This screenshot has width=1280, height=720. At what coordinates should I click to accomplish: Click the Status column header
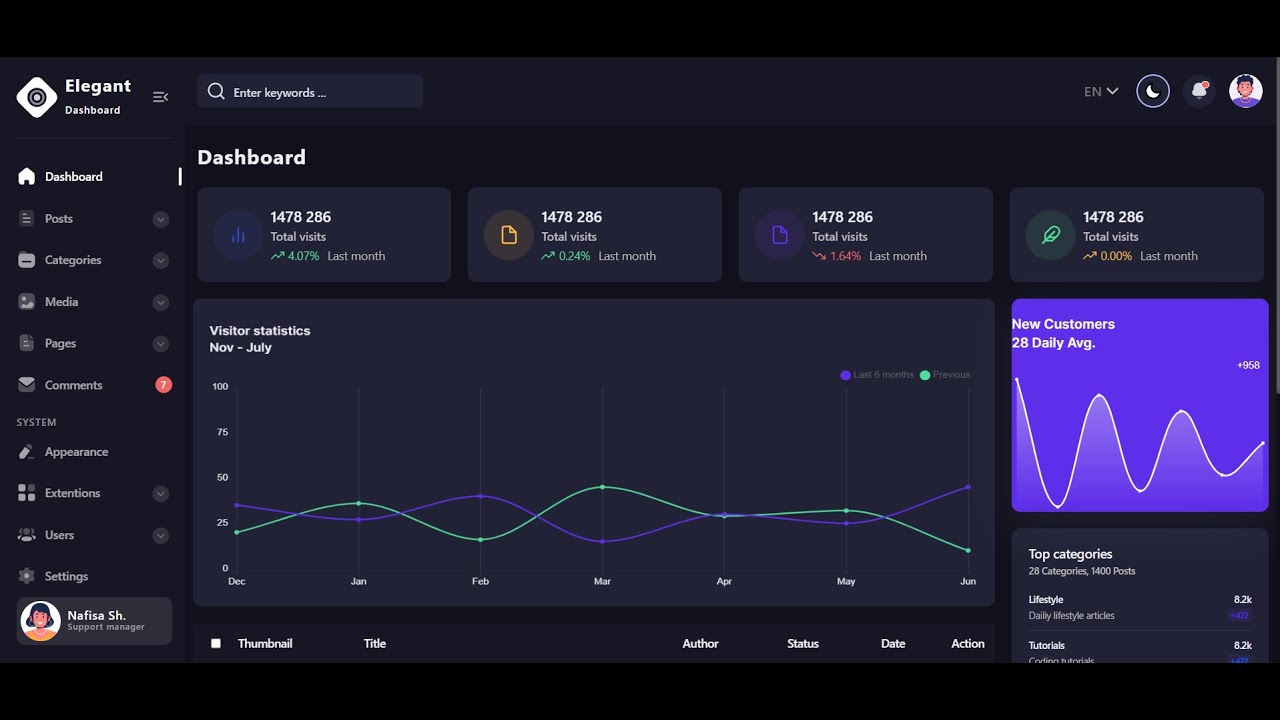803,644
